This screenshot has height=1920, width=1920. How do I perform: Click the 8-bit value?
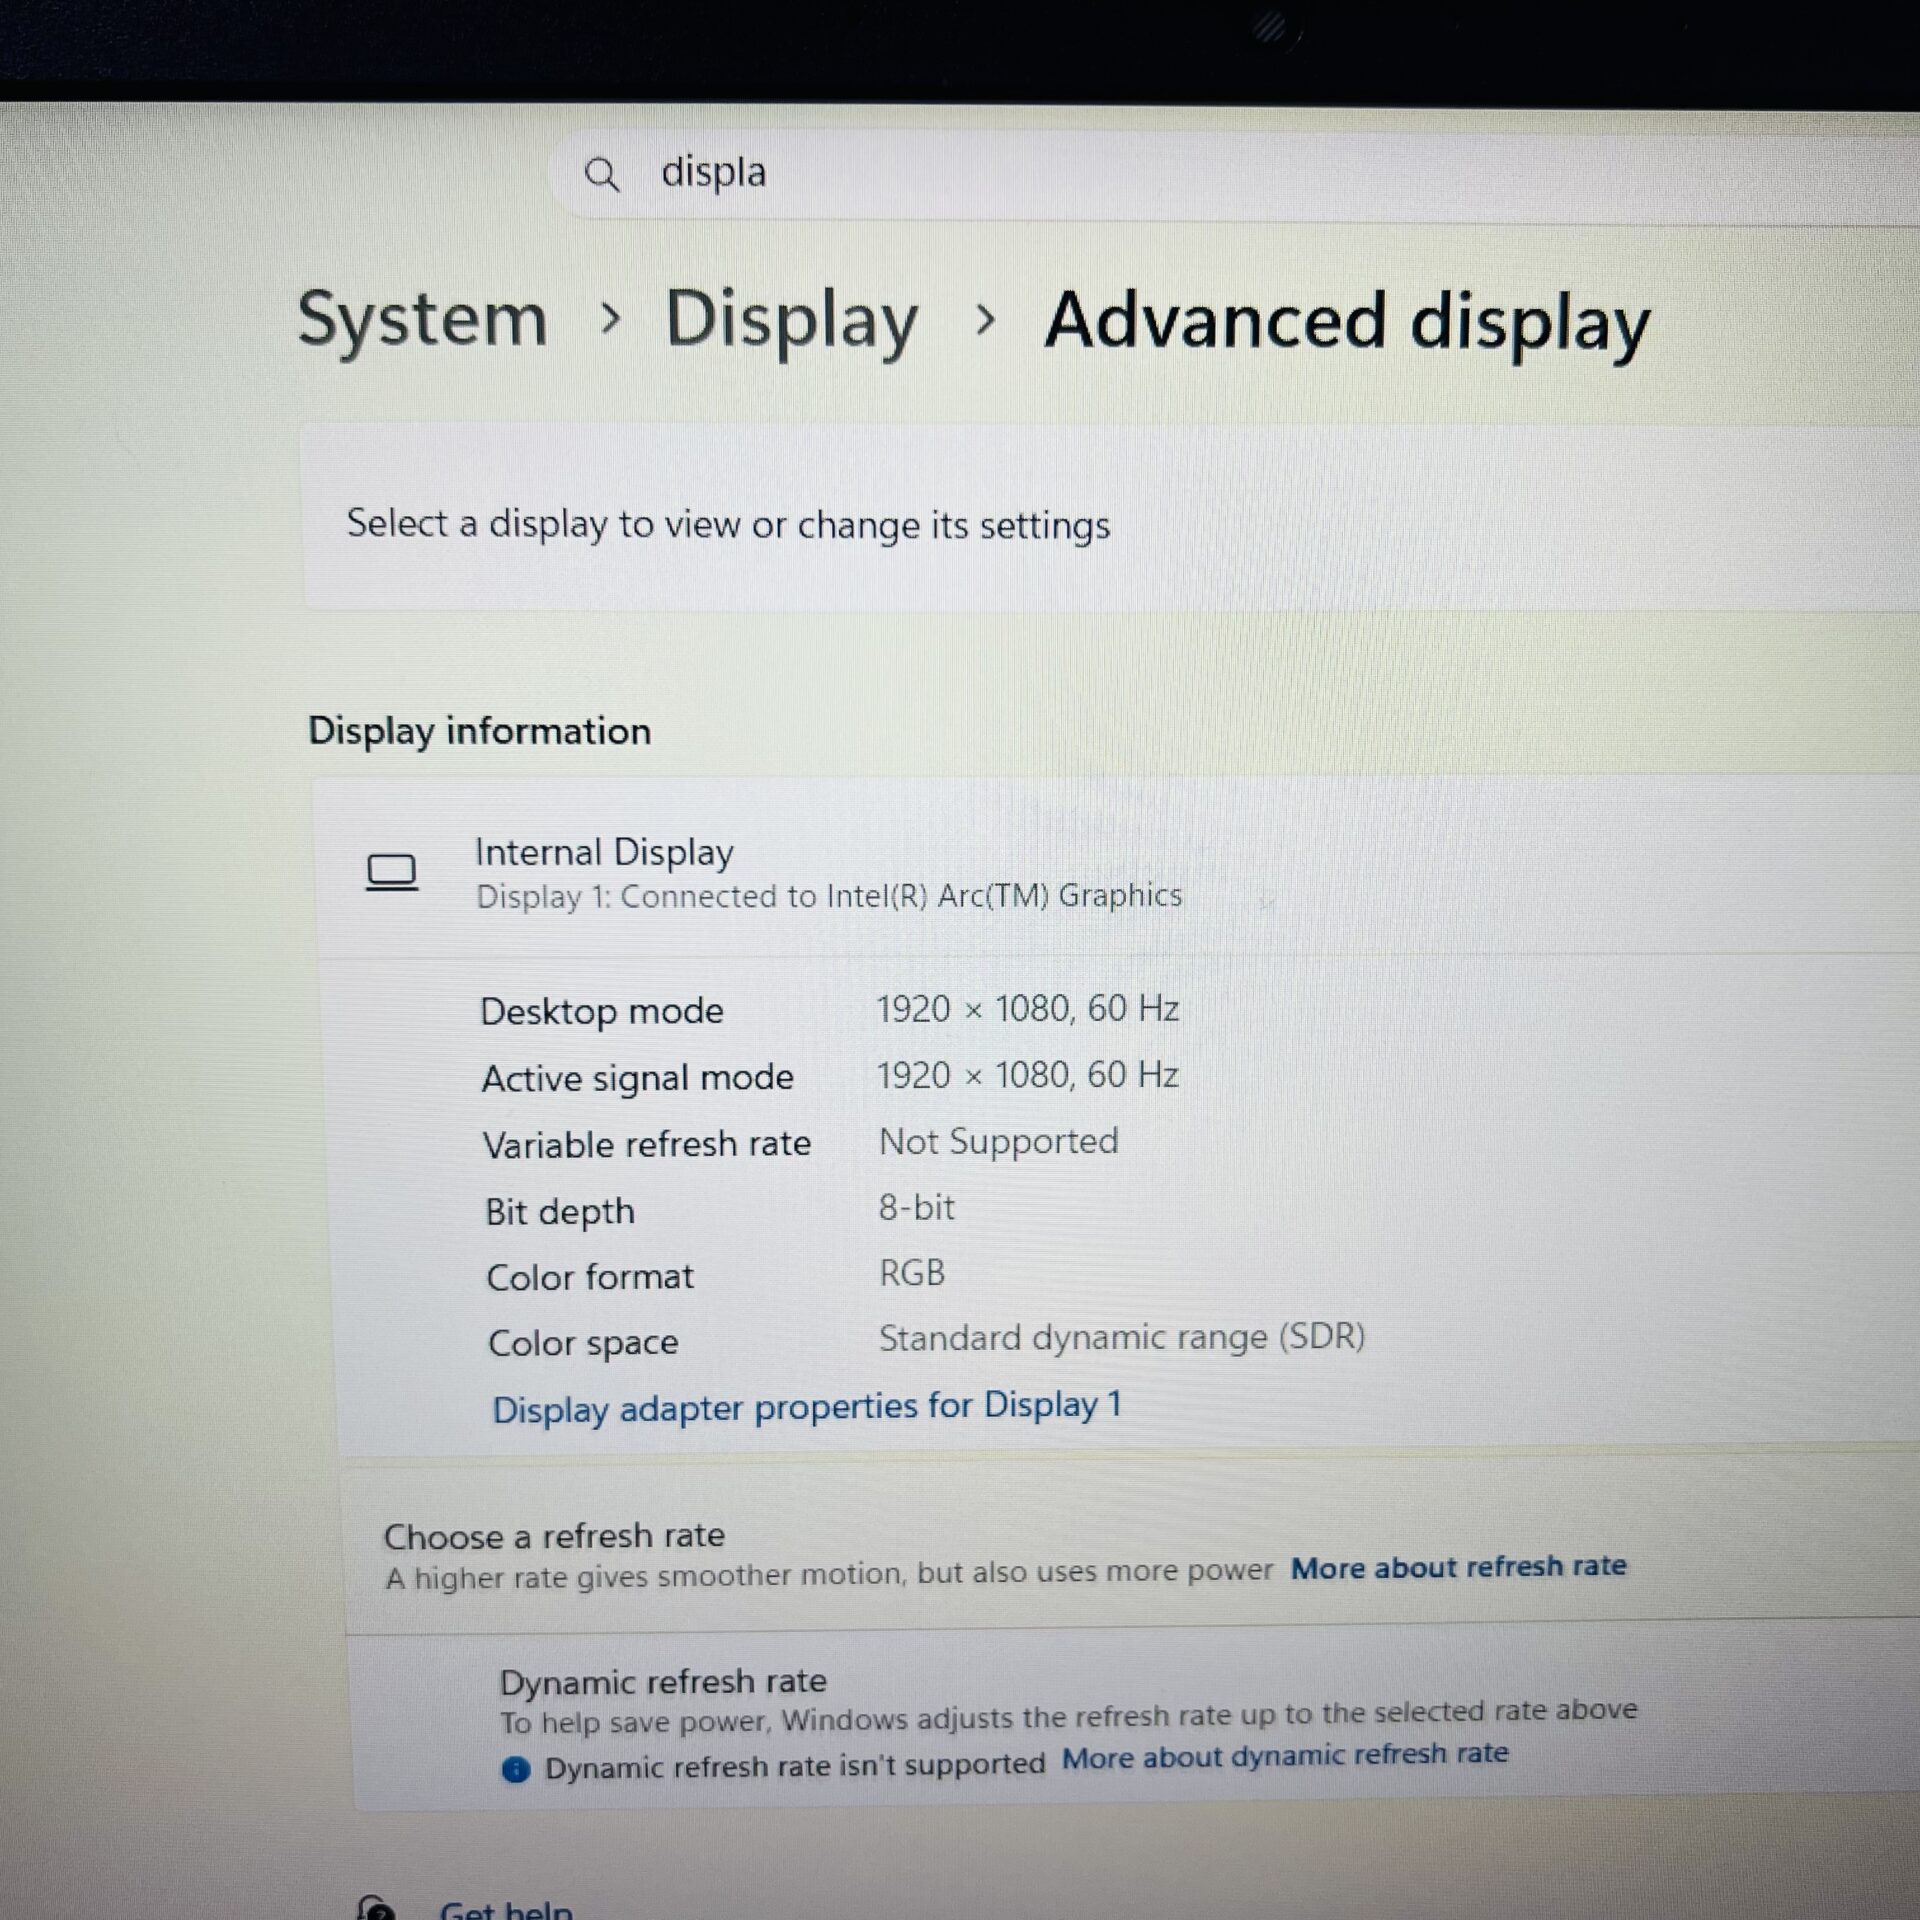(x=917, y=1208)
